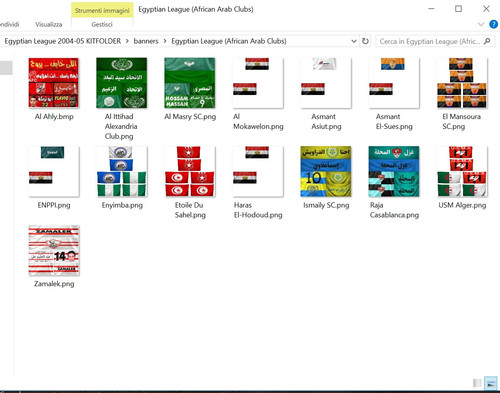Click the Raja Casablanca.png file name
Screen dimensions: 500x393
click(x=394, y=210)
